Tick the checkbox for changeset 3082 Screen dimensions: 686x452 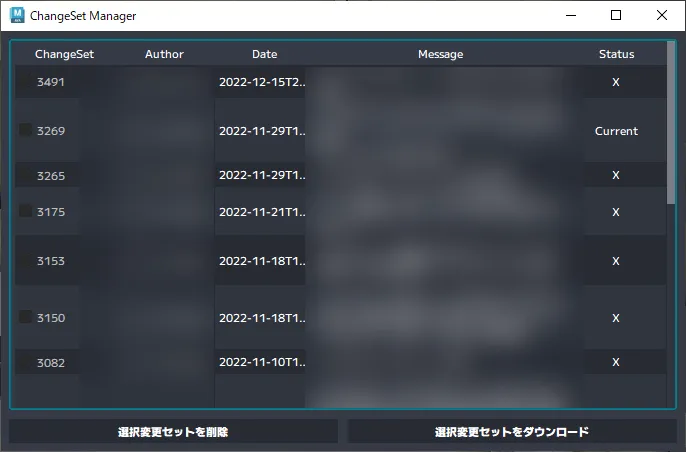[x=25, y=362]
